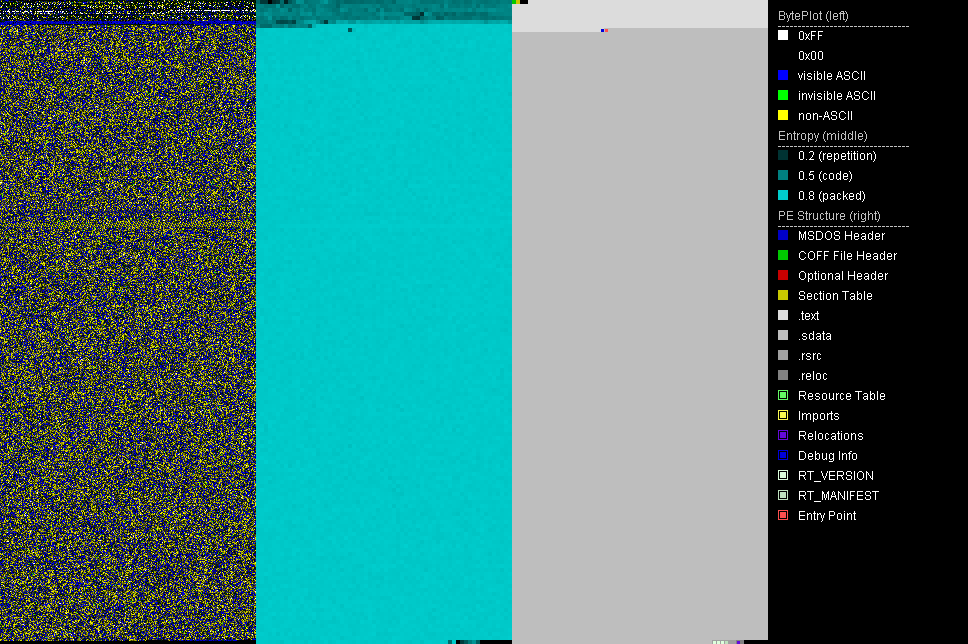
Task: Click the blue visible ASCII swatch
Action: pyautogui.click(x=783, y=76)
